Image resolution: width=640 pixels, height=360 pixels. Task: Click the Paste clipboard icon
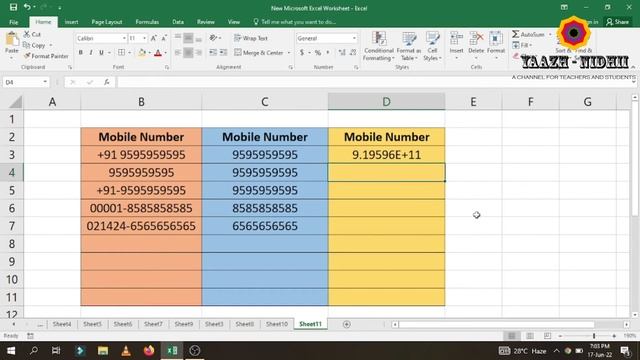click(12, 39)
